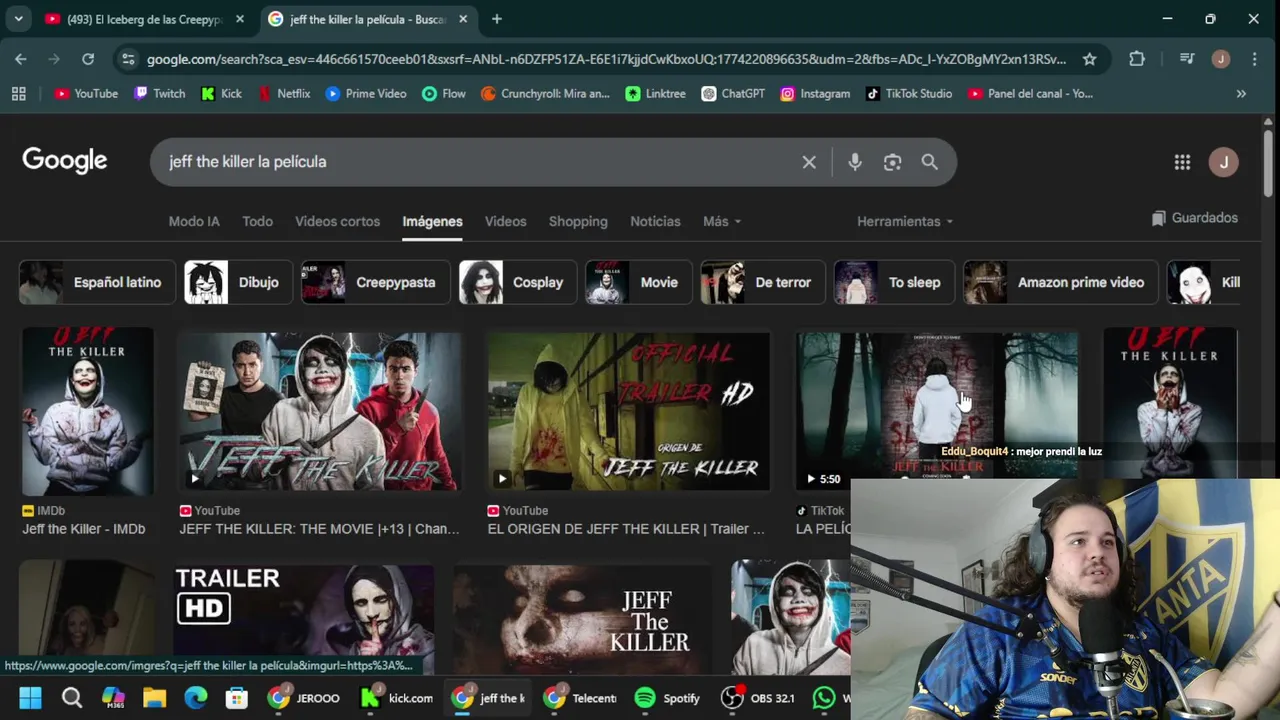
Task: Show hidden bookmarks with chevron
Action: (x=1241, y=93)
